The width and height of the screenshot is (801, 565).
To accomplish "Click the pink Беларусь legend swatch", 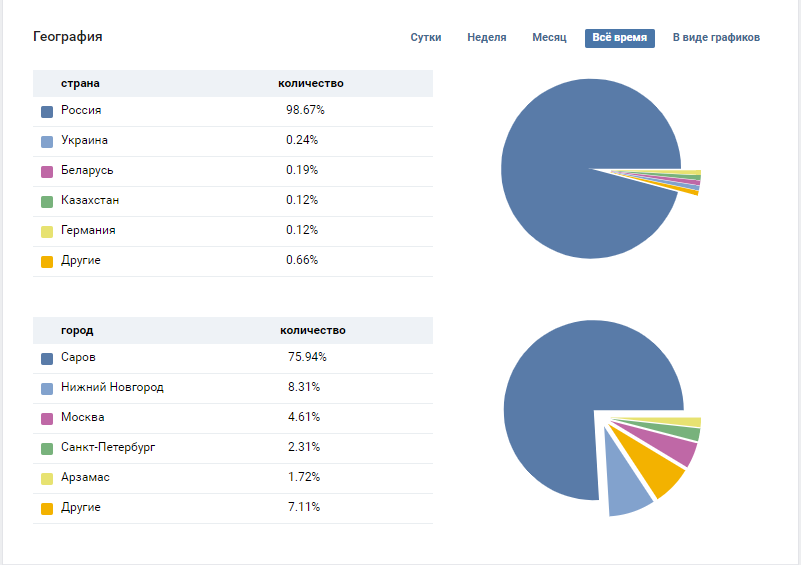I will tap(47, 172).
